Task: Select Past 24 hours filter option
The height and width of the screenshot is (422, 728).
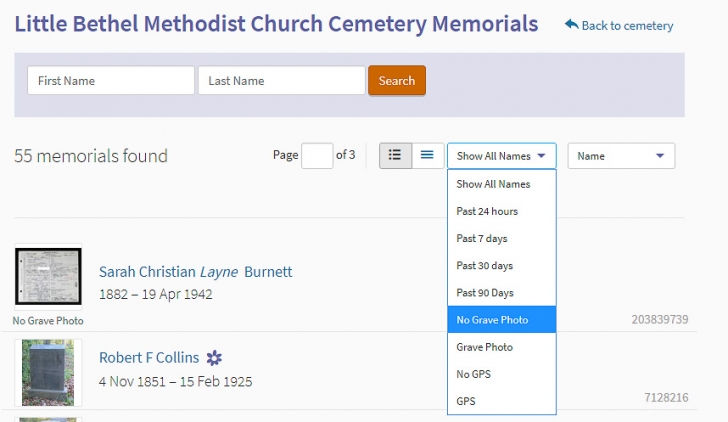Action: 501,211
